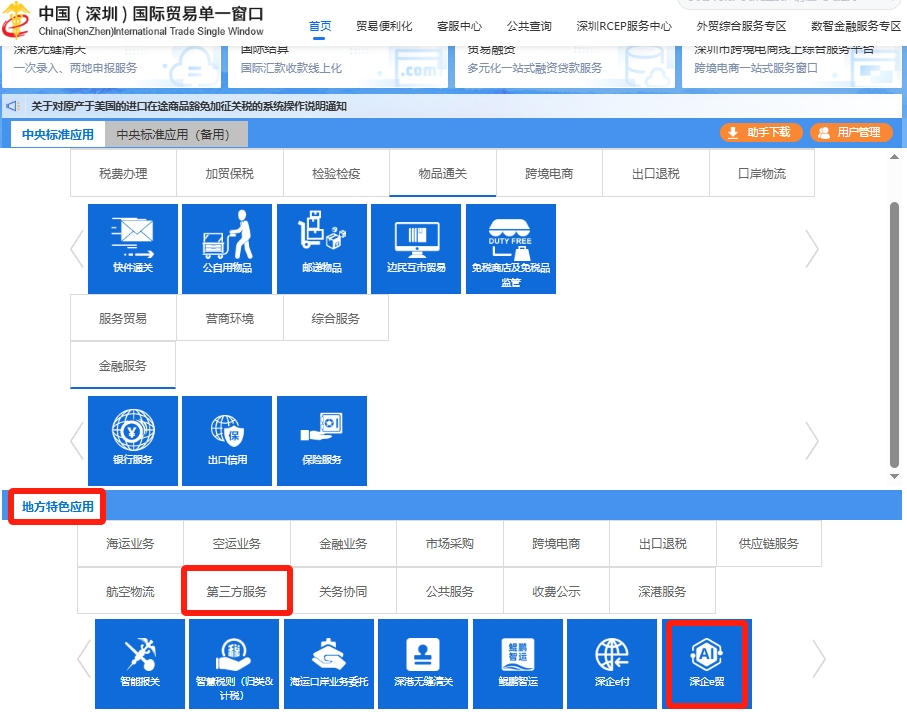
Task: Click the 助手下载 button
Action: pyautogui.click(x=760, y=131)
